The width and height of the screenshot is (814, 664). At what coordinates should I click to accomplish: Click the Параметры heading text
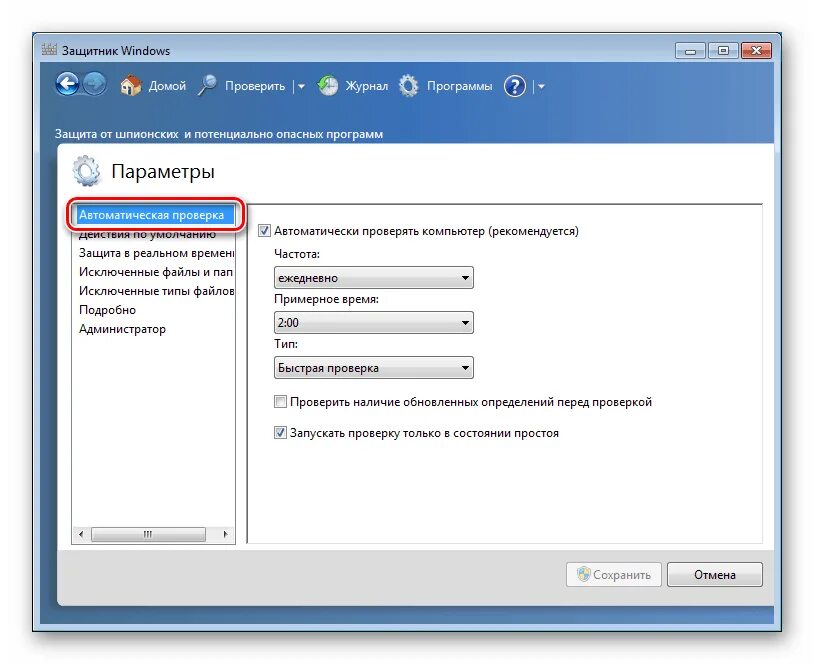click(163, 171)
